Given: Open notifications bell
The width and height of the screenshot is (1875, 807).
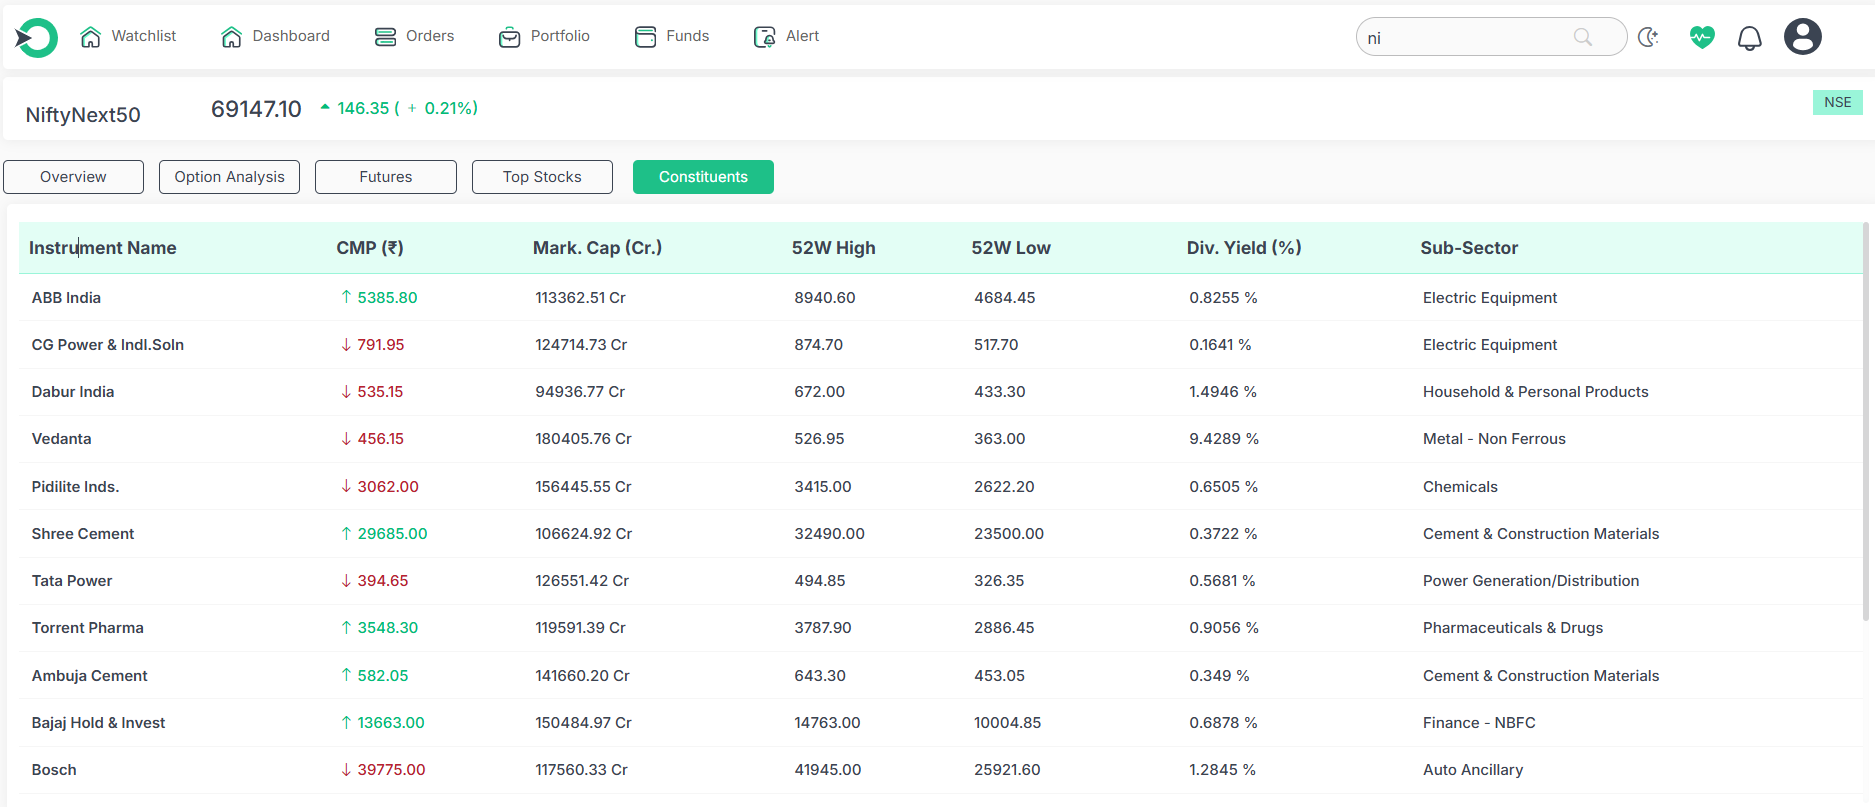Looking at the screenshot, I should [1749, 38].
